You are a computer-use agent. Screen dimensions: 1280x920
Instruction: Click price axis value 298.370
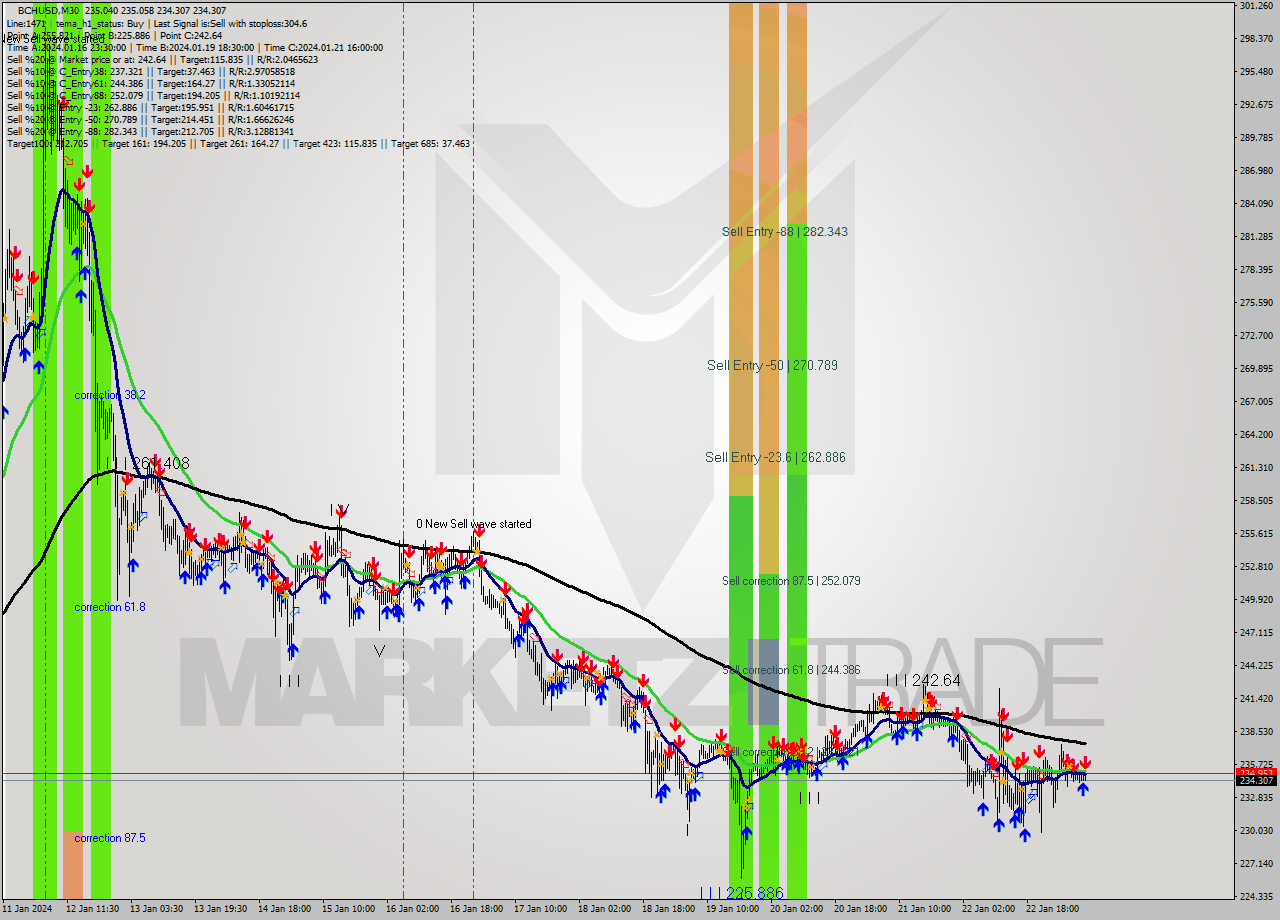coord(1256,39)
